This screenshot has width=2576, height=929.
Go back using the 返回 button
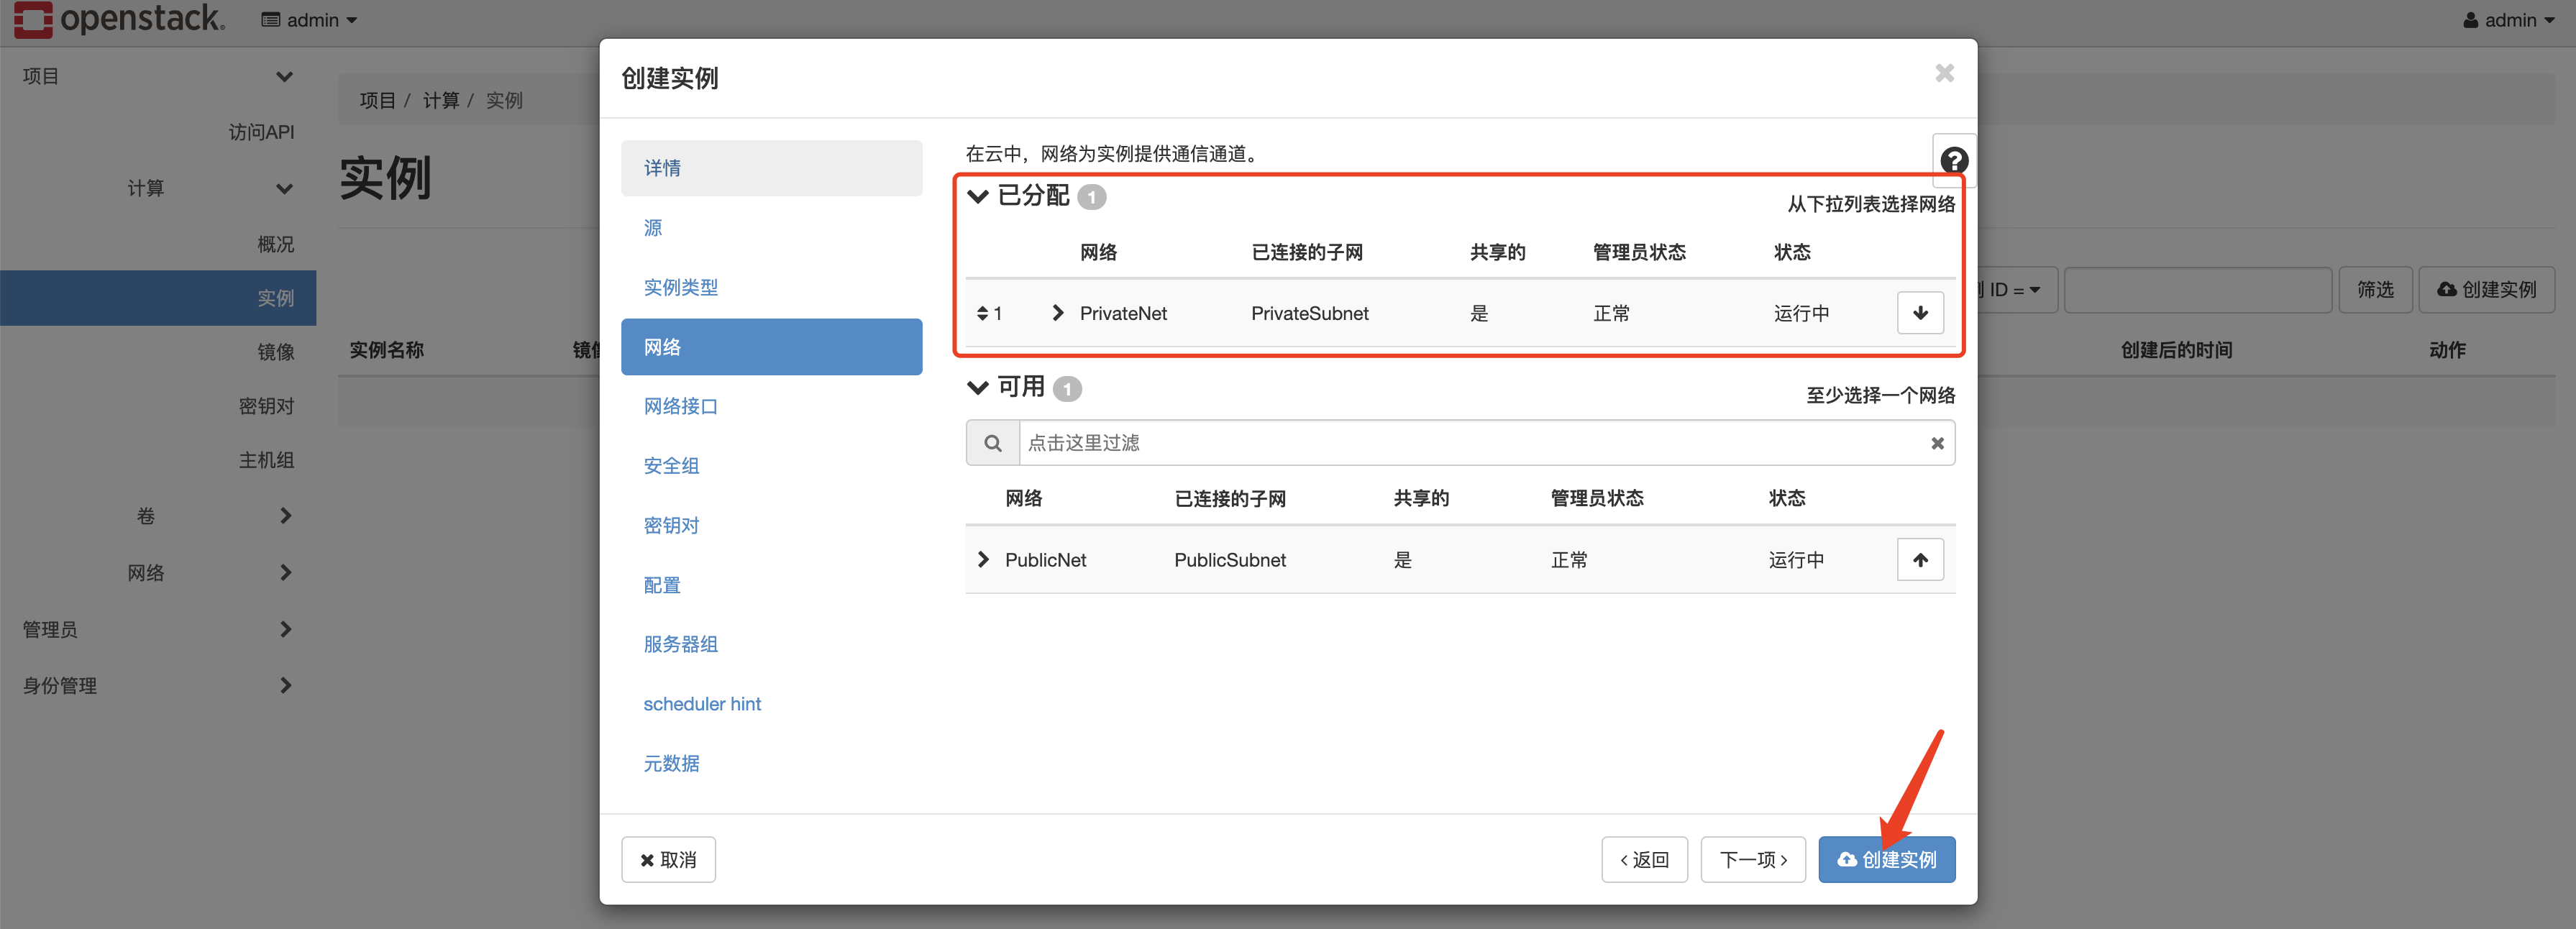pyautogui.click(x=1644, y=859)
